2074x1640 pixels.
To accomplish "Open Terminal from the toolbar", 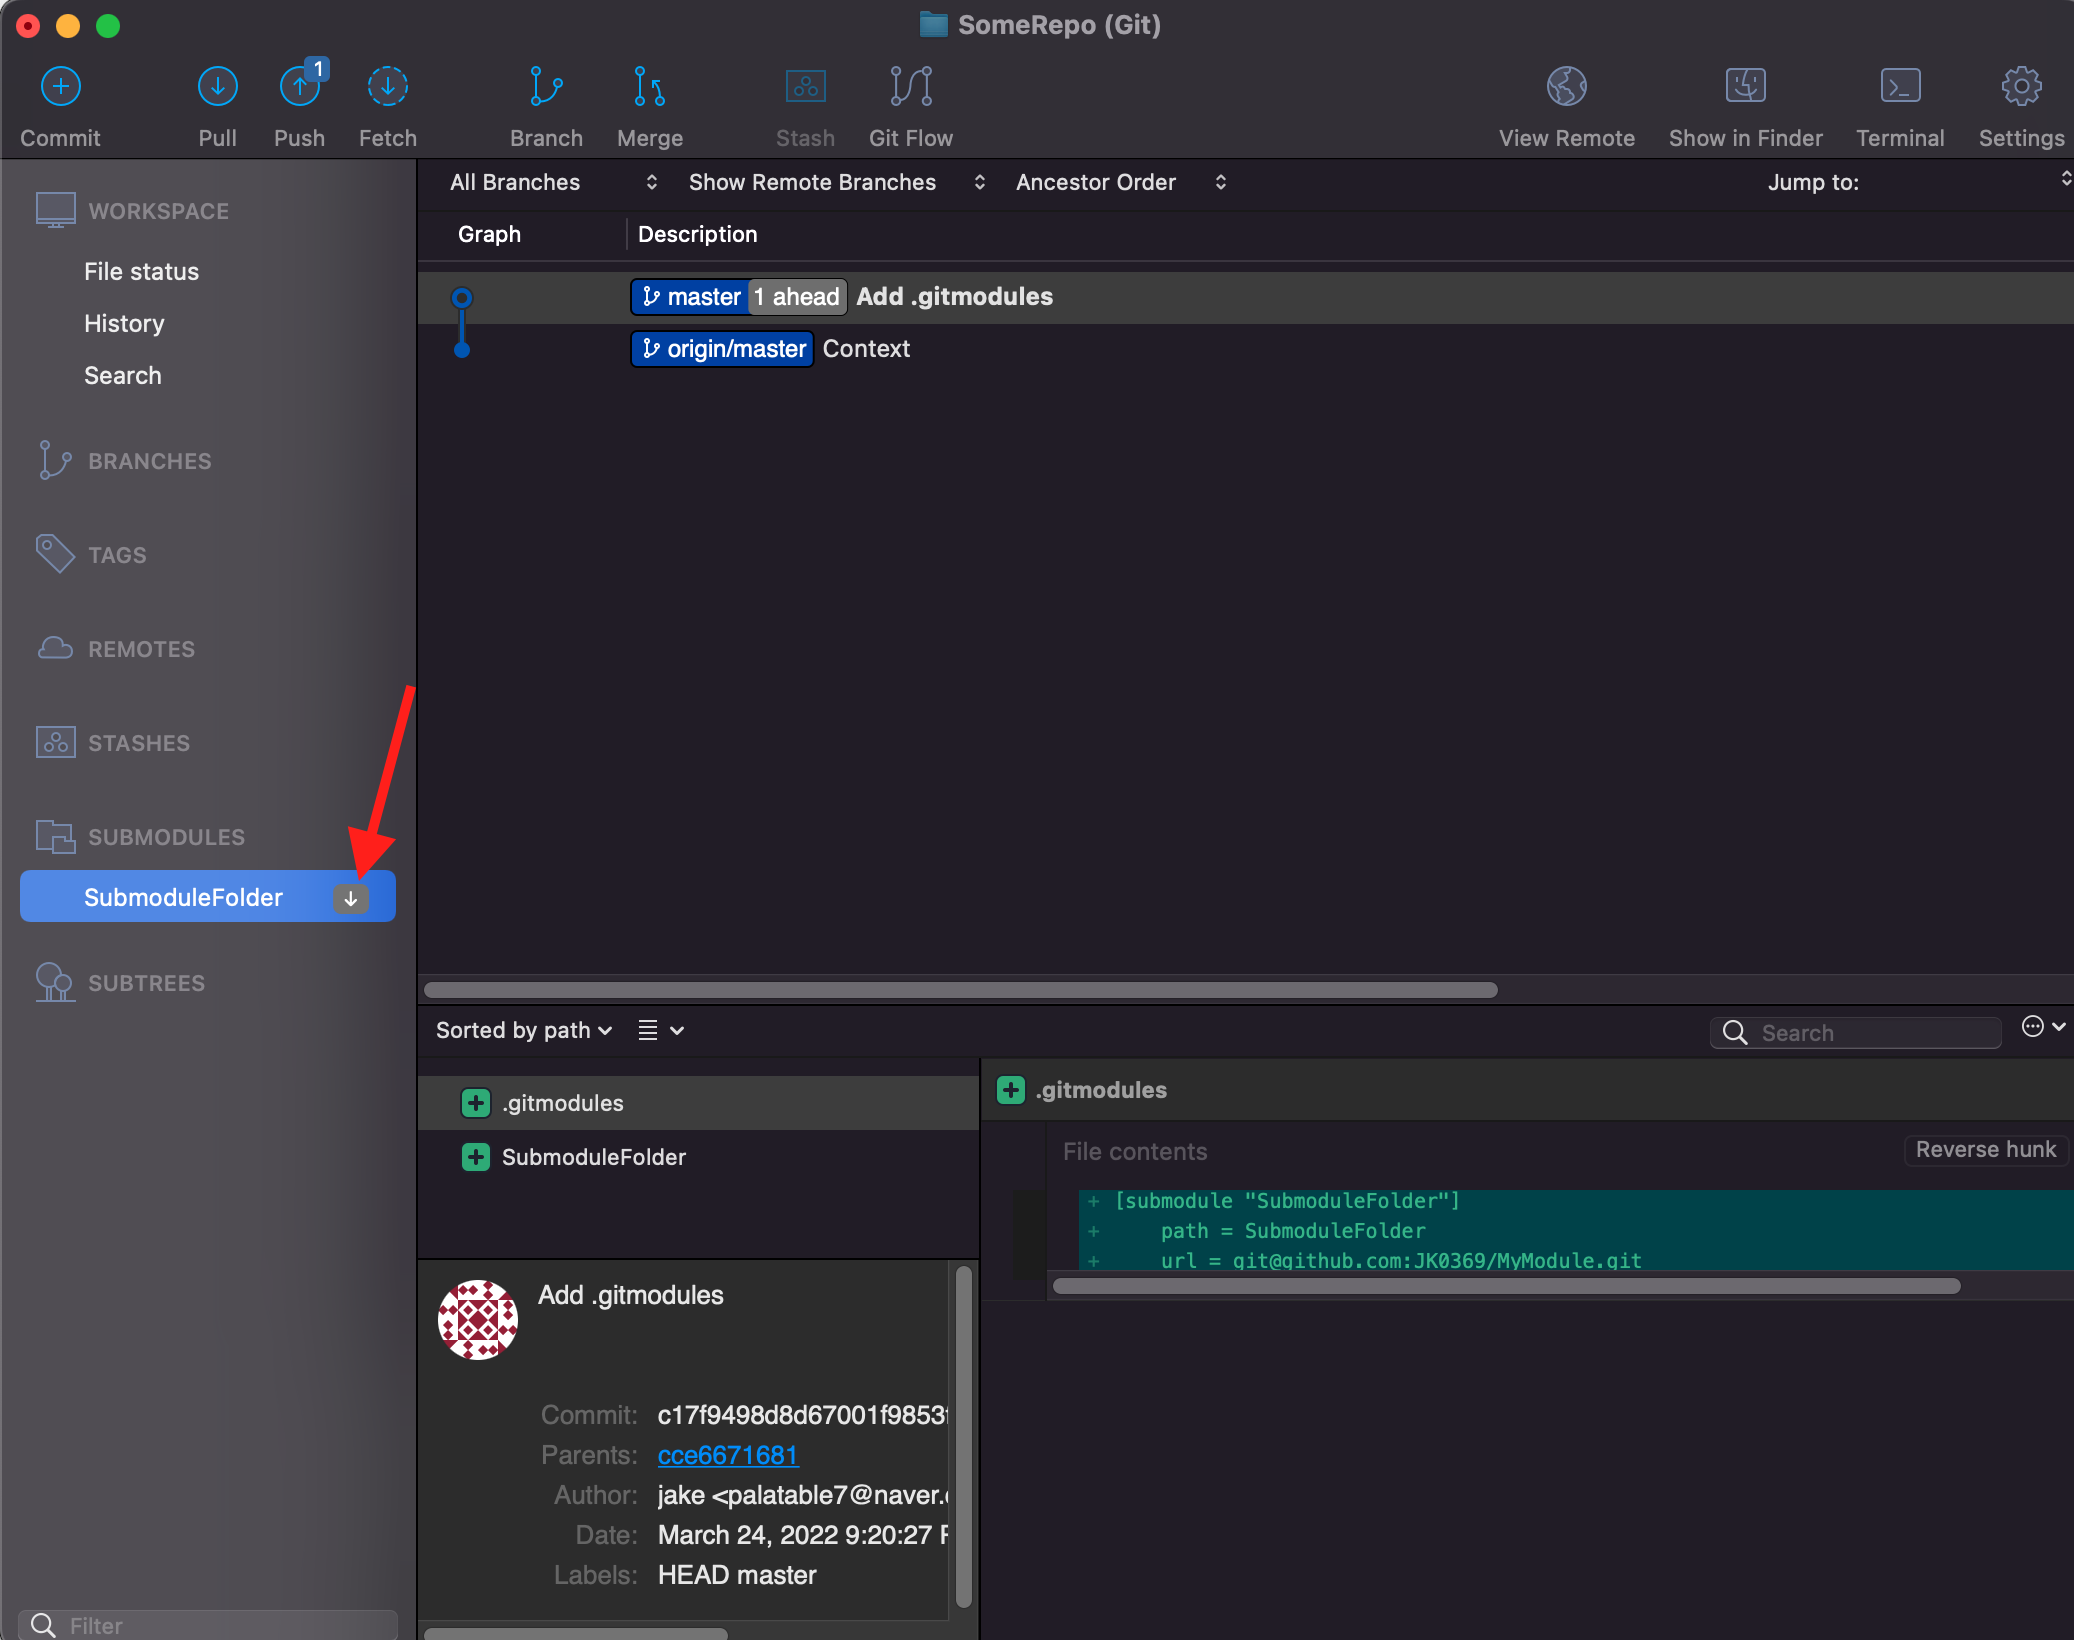I will 1899,88.
